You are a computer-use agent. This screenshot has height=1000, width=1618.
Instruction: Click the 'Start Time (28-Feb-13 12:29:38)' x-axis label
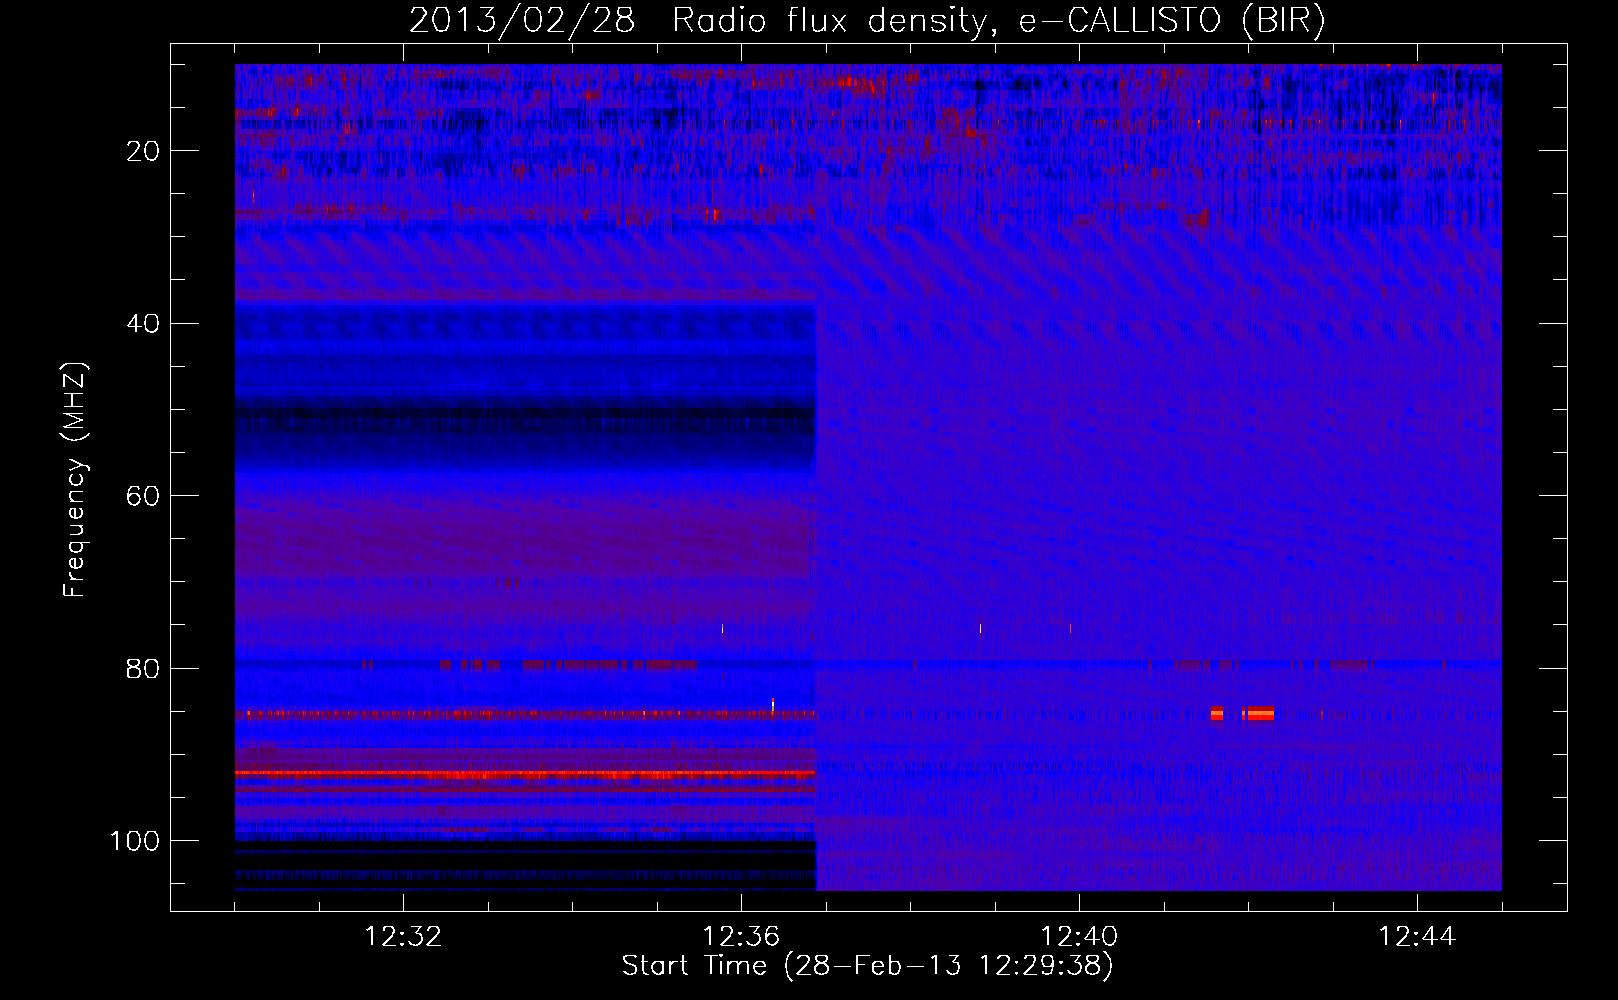867,966
